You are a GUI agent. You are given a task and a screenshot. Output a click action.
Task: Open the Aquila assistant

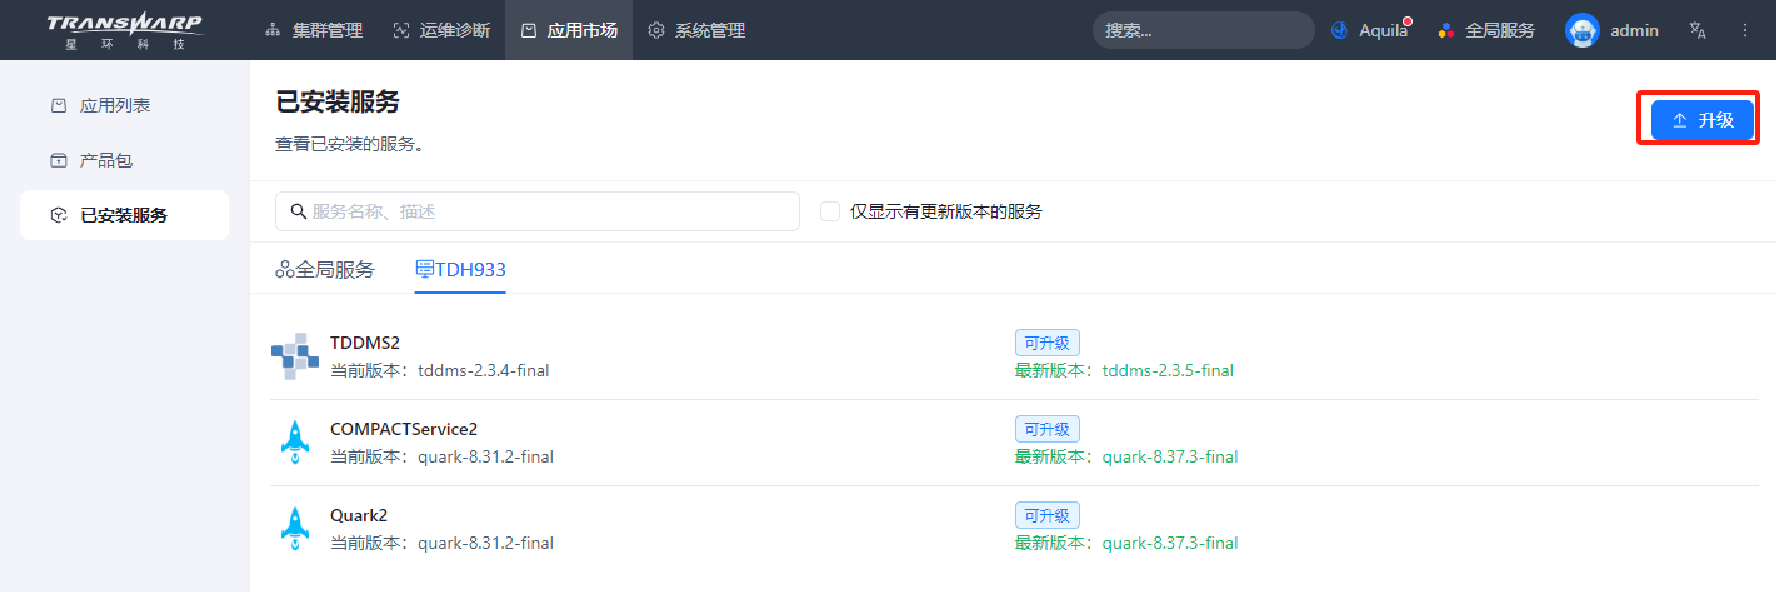pyautogui.click(x=1371, y=30)
